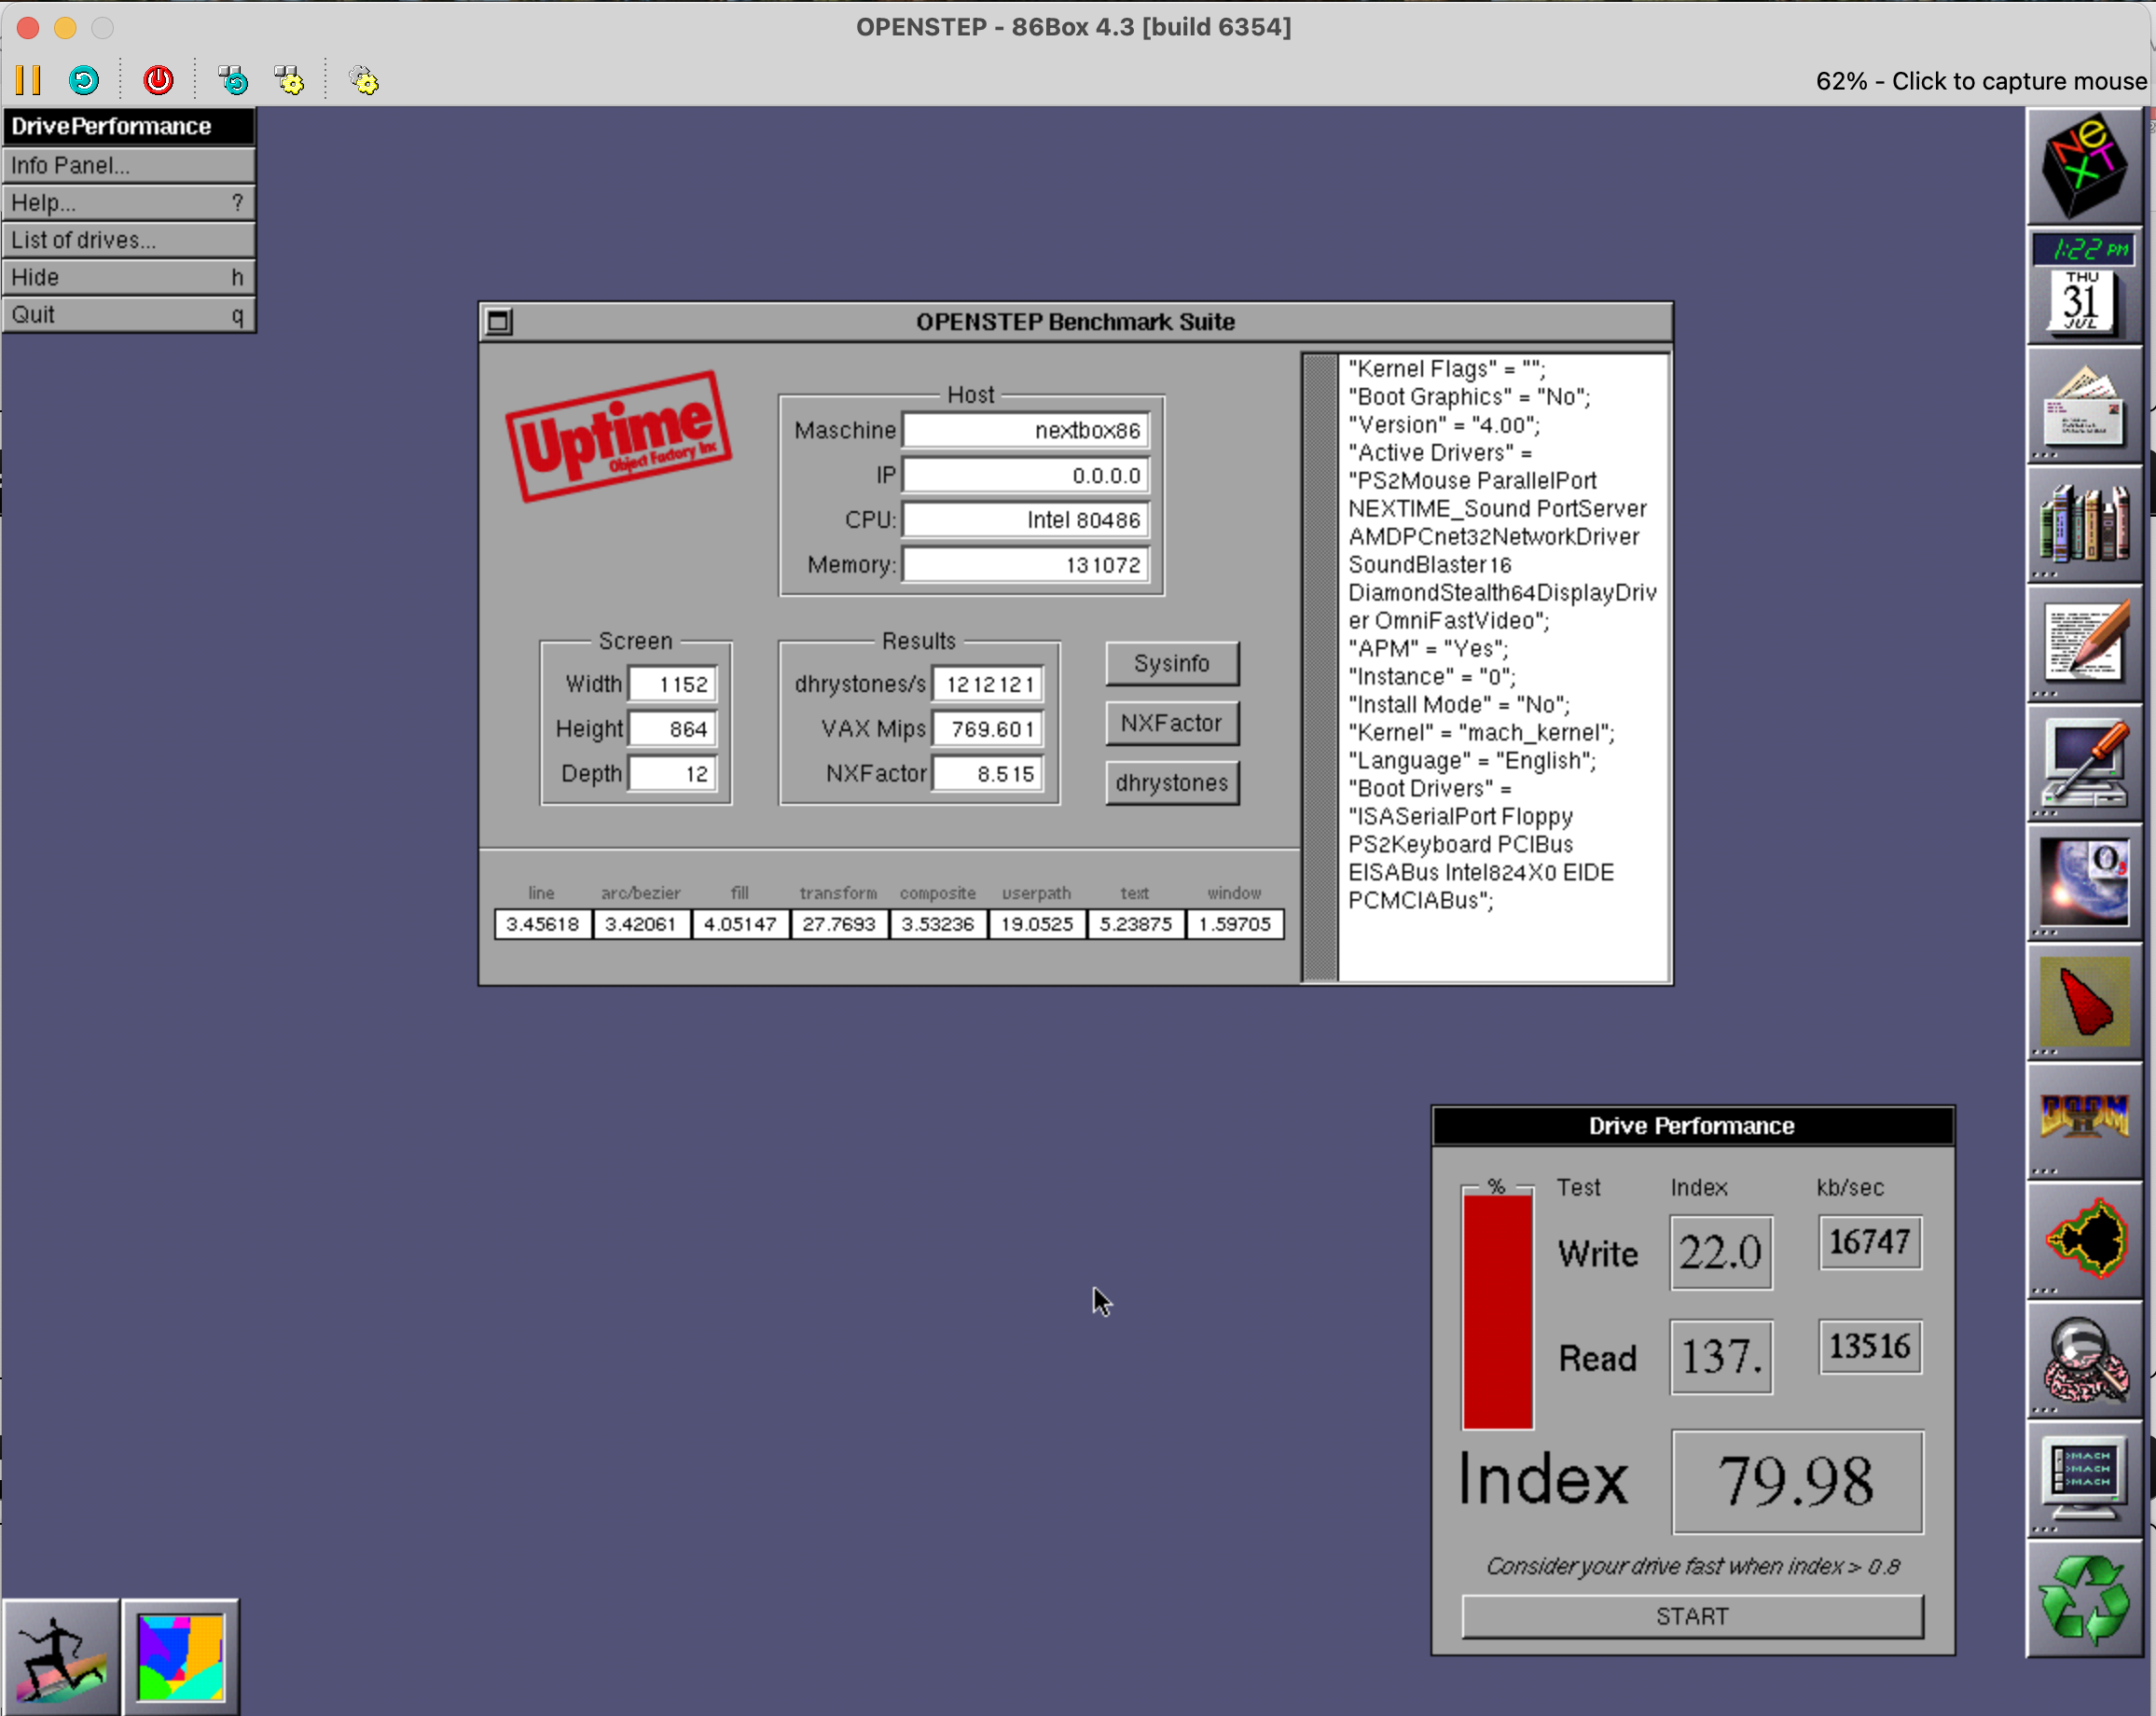Choose Quit from DrivePerformance menu
Screen dimensions: 2156x1716
[128, 314]
